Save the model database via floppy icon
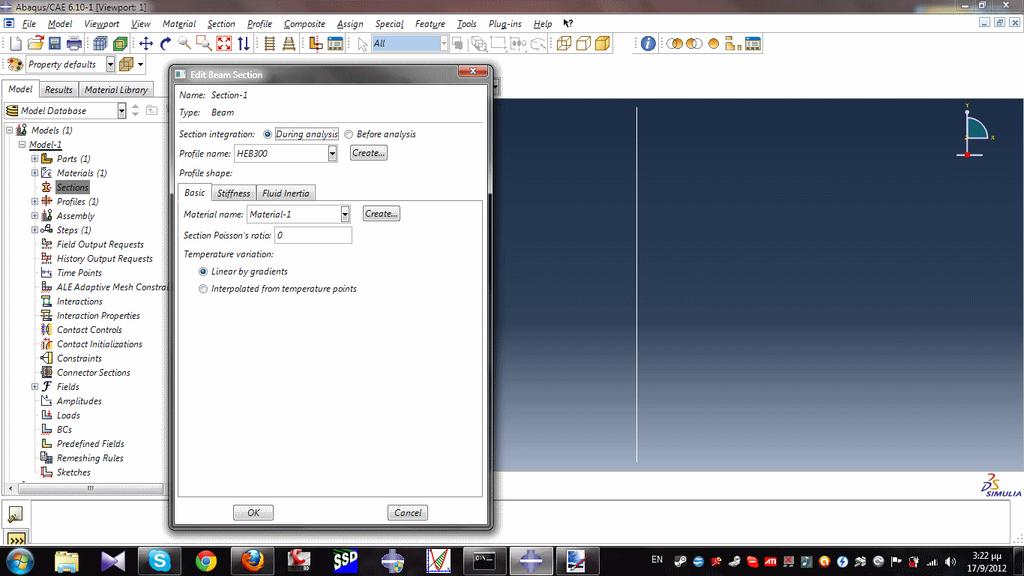1024x576 pixels. [55, 44]
